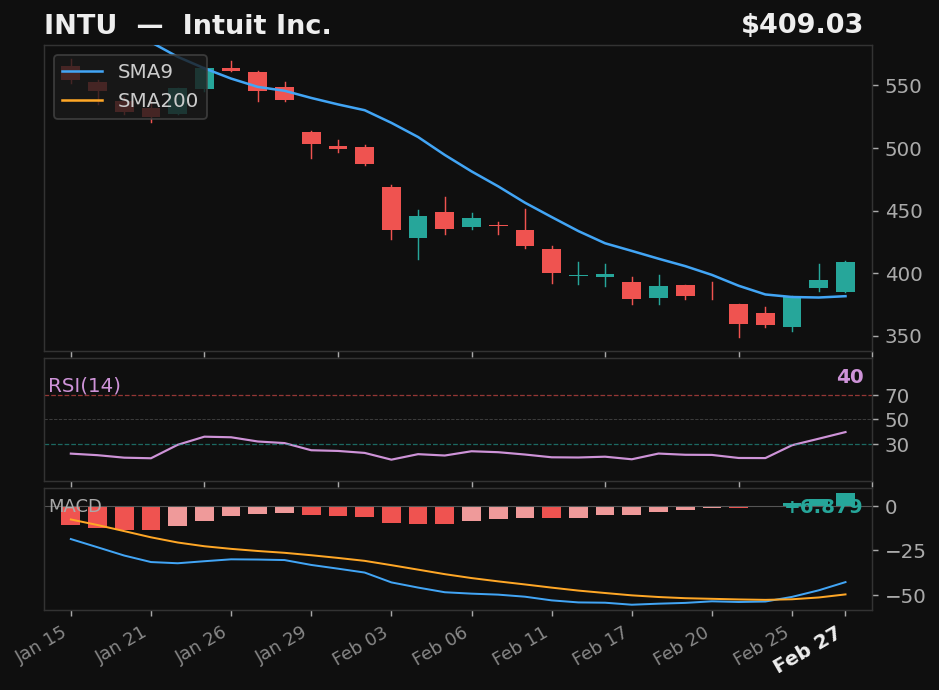Click the Feb 20 date label
939x690 pixels.
(681, 644)
